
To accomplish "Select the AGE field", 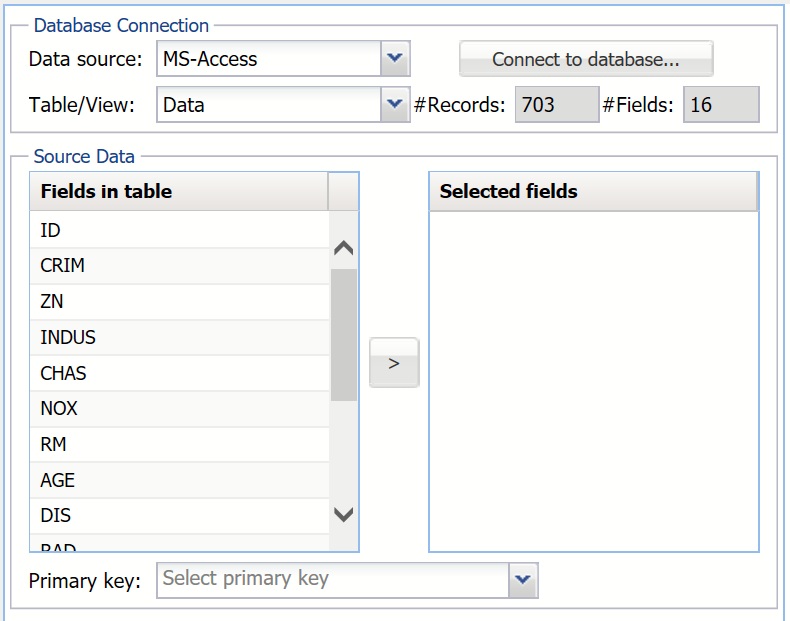I will (180, 480).
